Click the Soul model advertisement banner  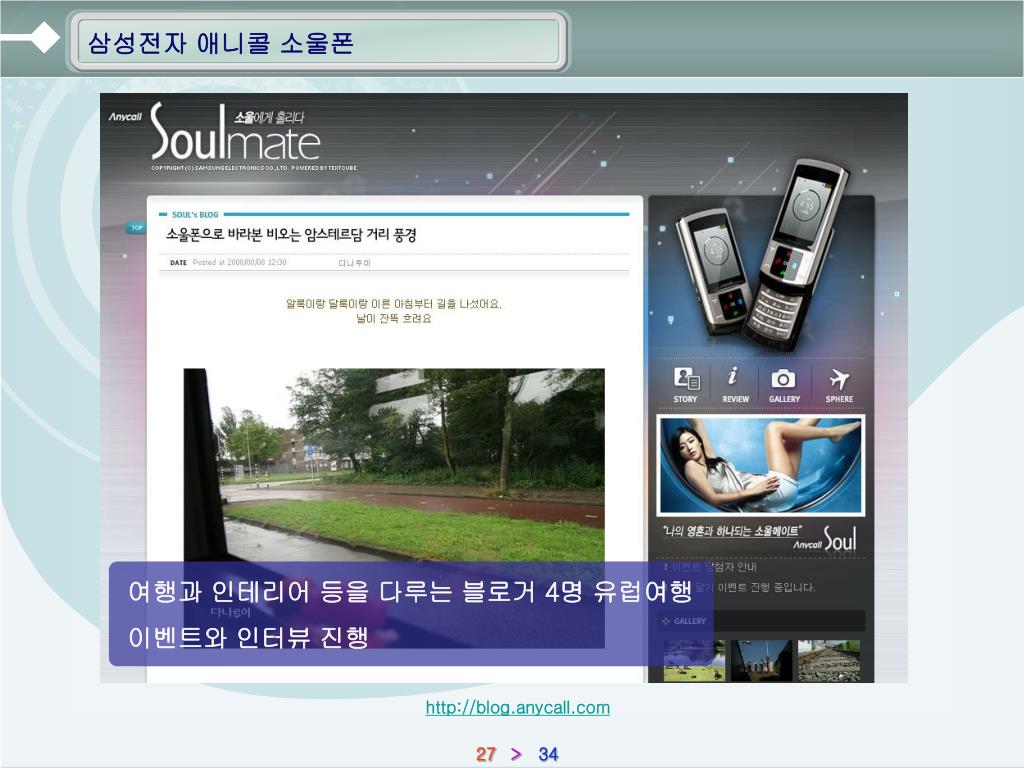tap(761, 465)
